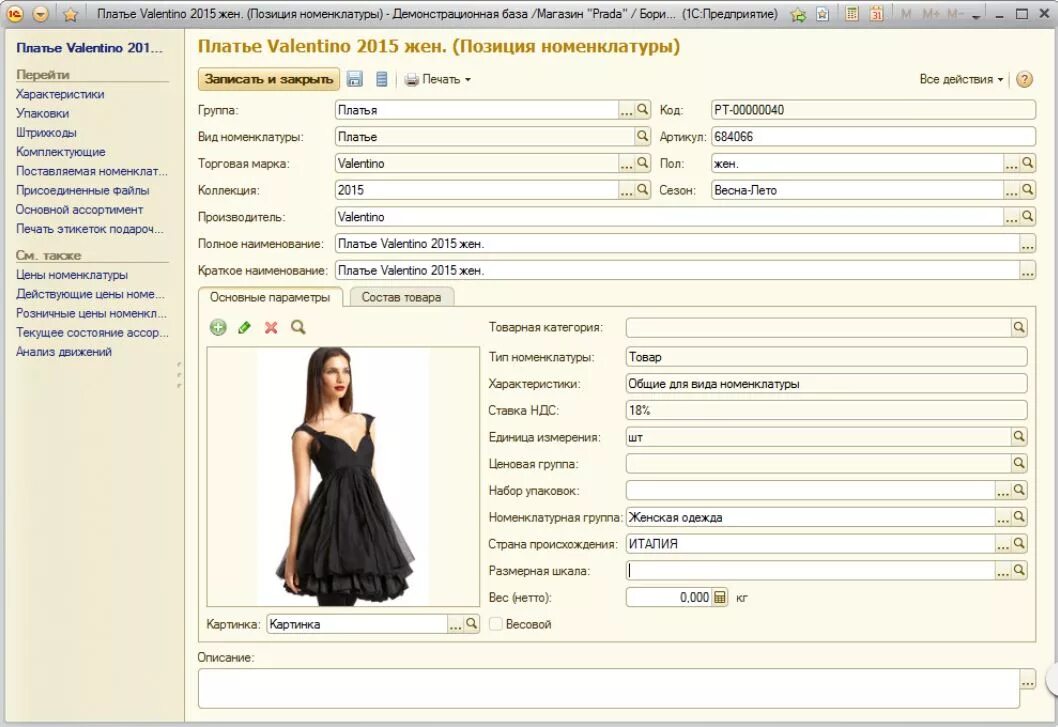
Task: Click magnifier icon of Ценовая группа field
Action: click(x=1019, y=463)
